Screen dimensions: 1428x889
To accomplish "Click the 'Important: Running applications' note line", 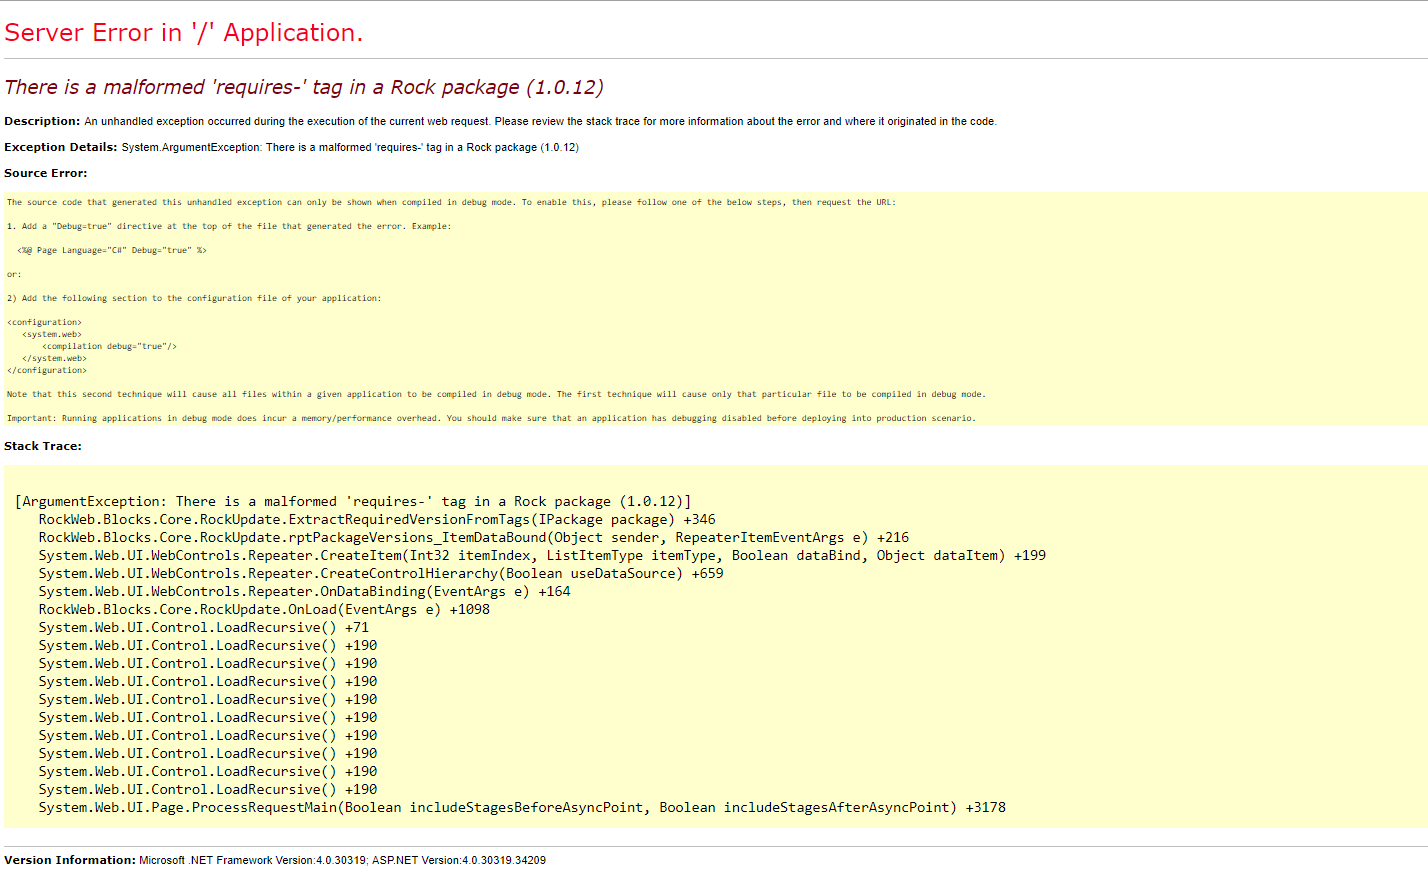I will point(490,418).
